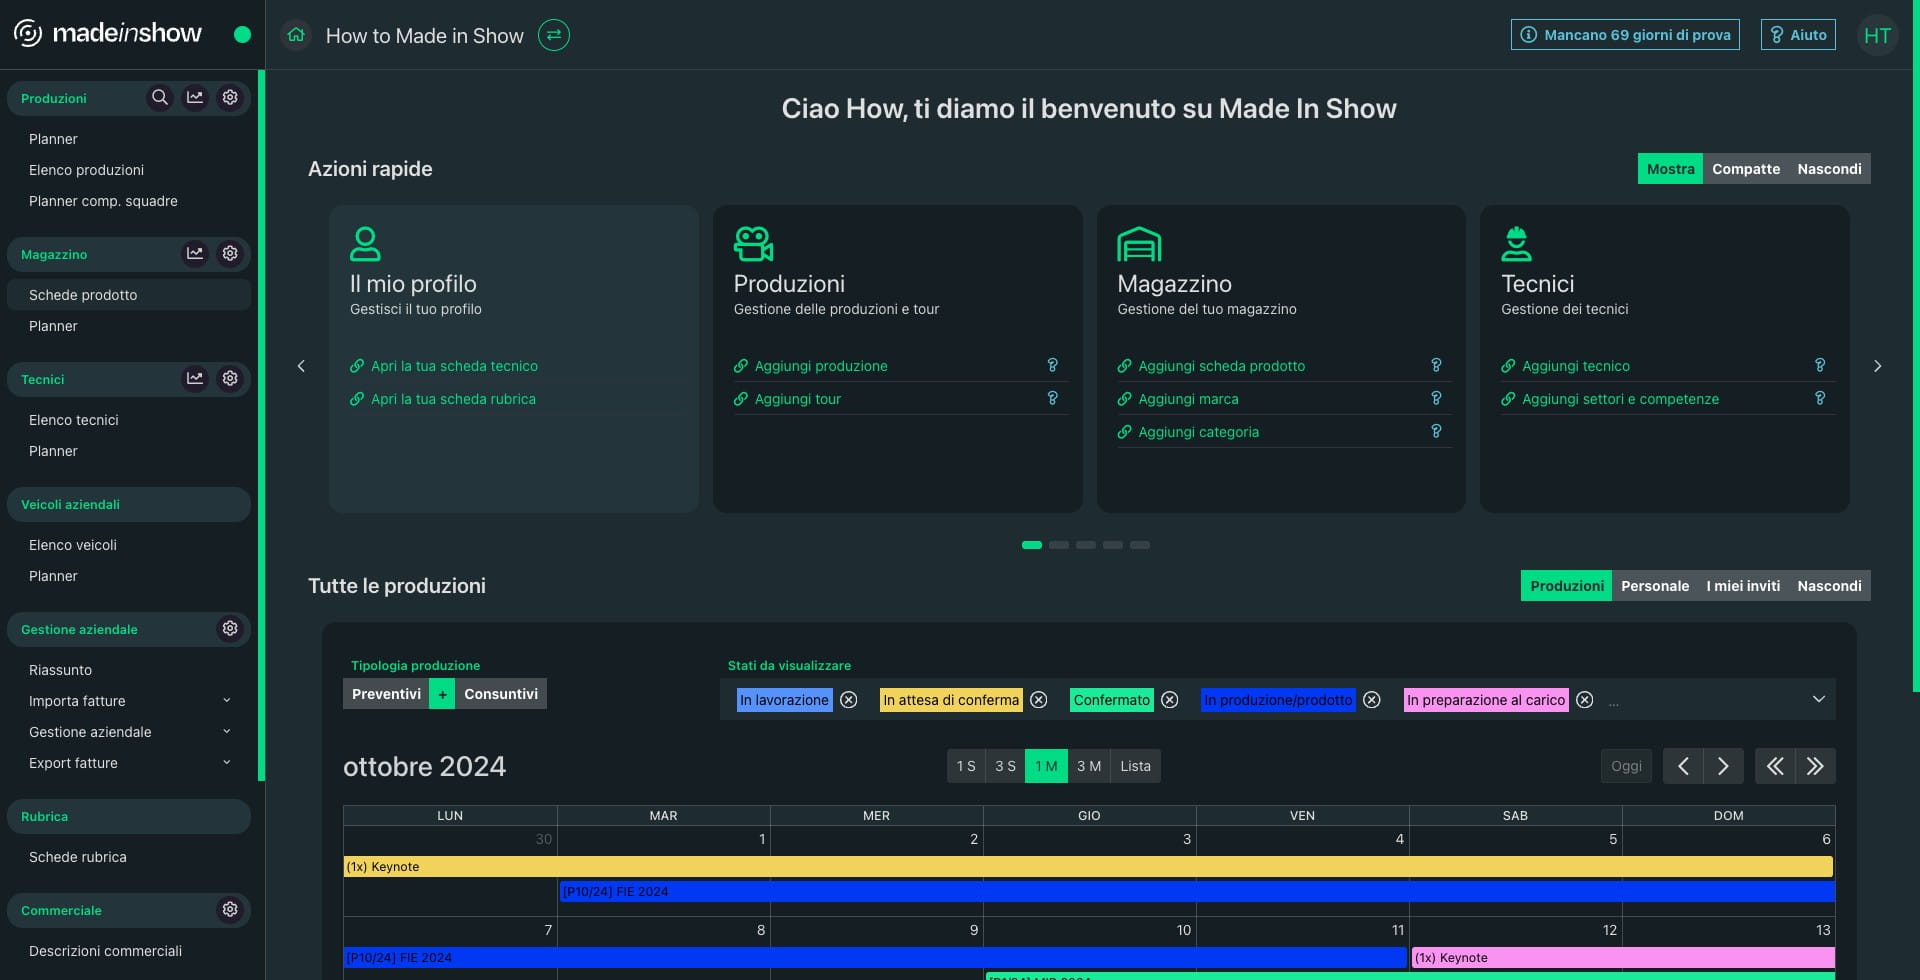The image size is (1920, 980).
Task: Open the Magazzino statistics chart icon
Action: tap(195, 253)
